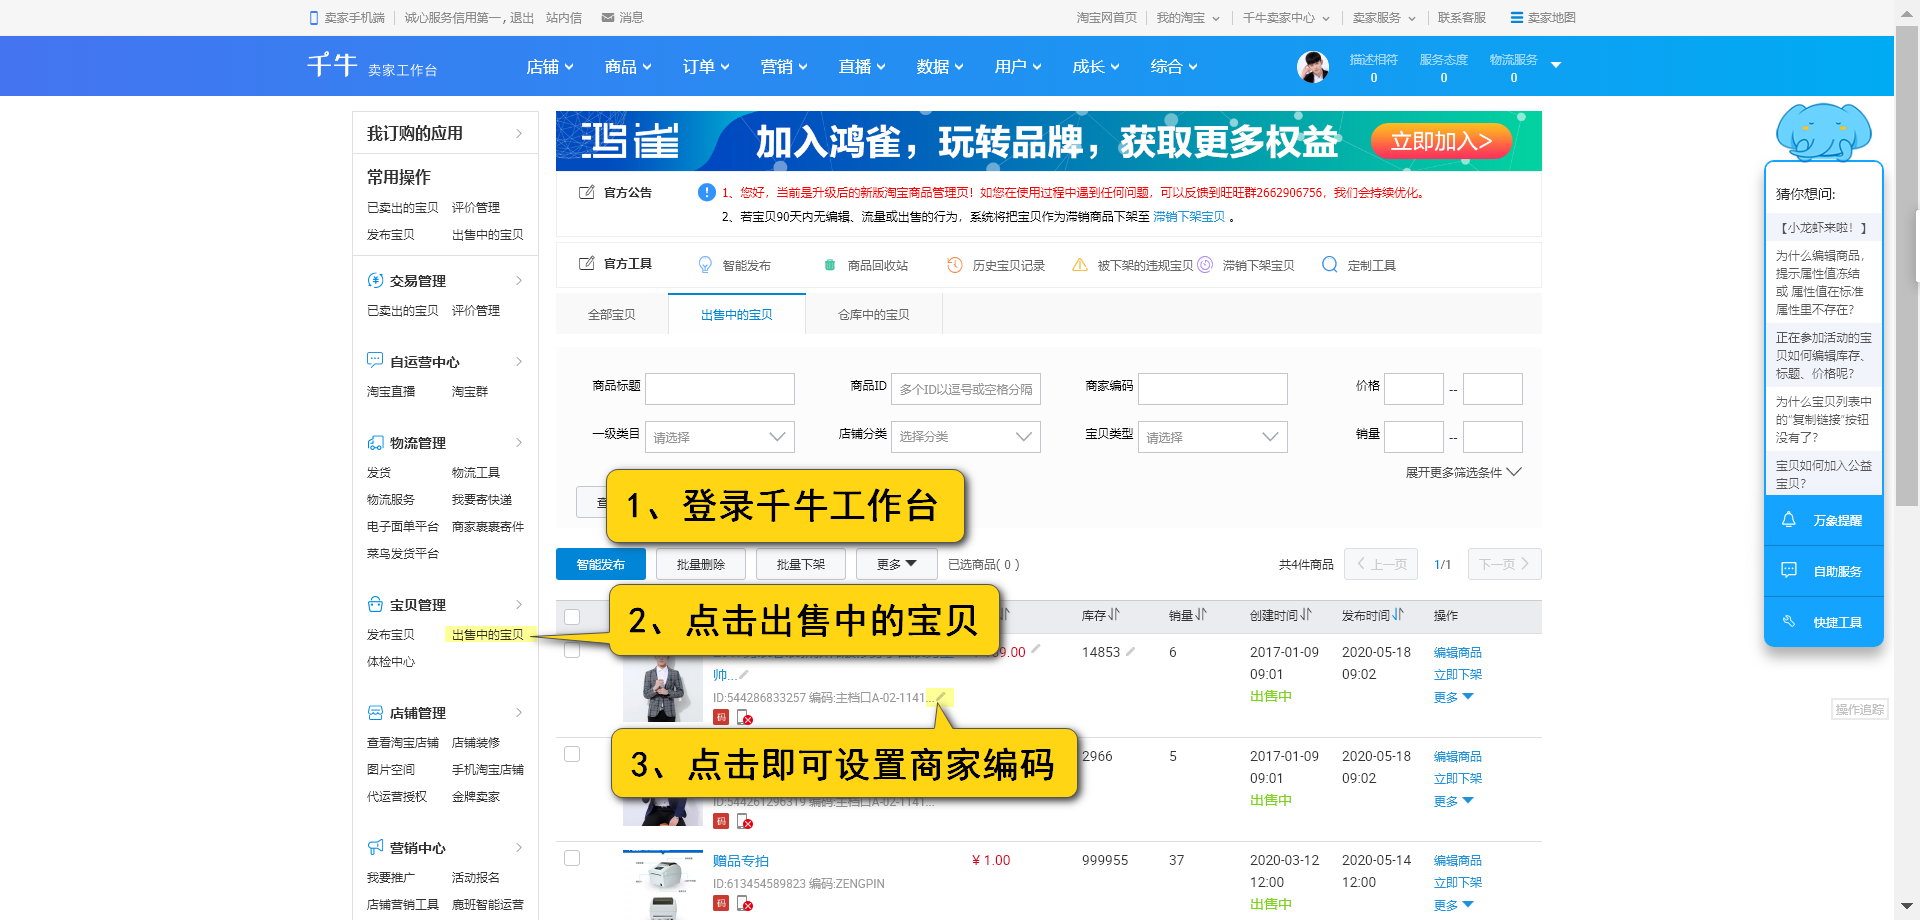Click the pencil icon beside stock 14853
Viewport: 1920px width, 920px height.
click(1131, 651)
